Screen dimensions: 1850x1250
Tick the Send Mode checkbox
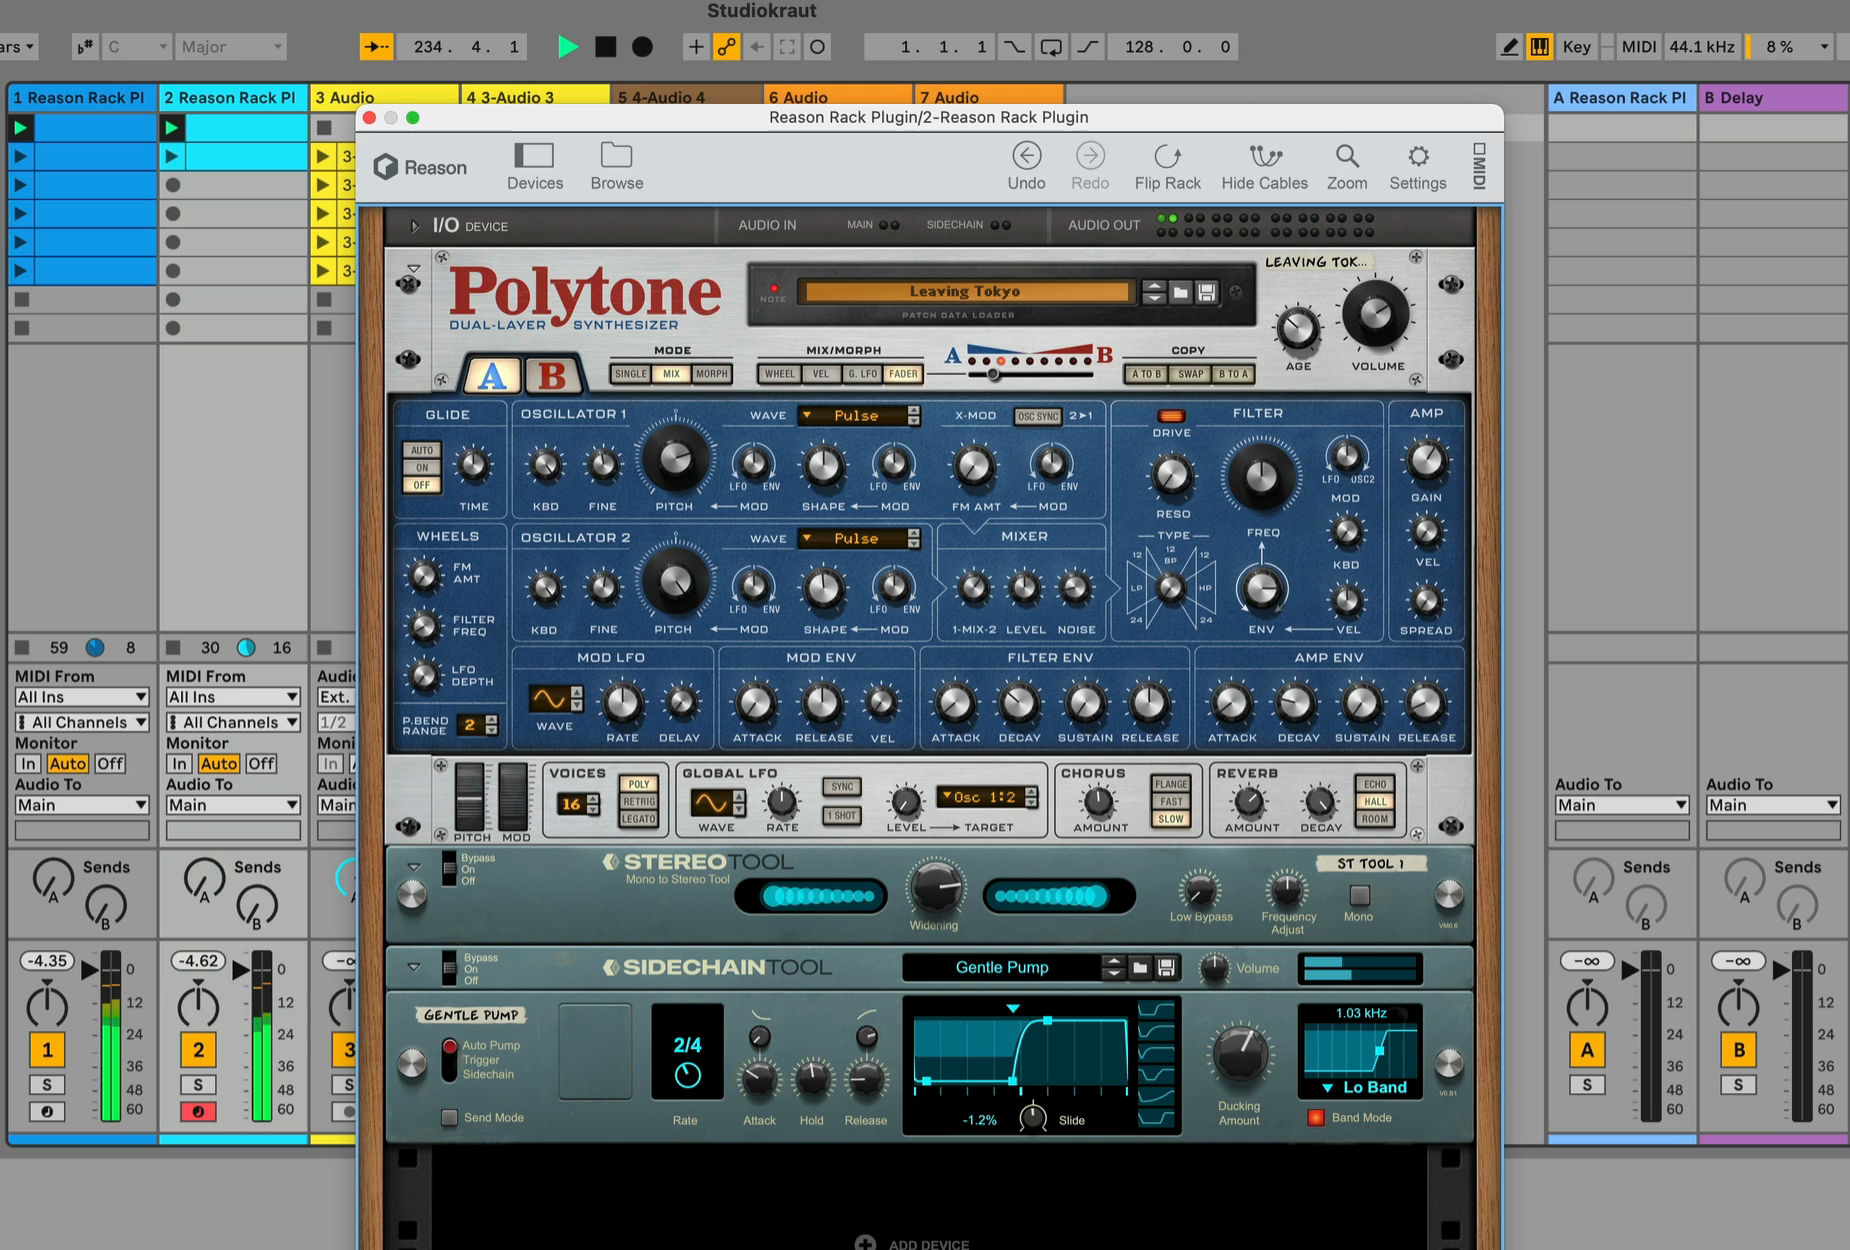click(449, 1118)
